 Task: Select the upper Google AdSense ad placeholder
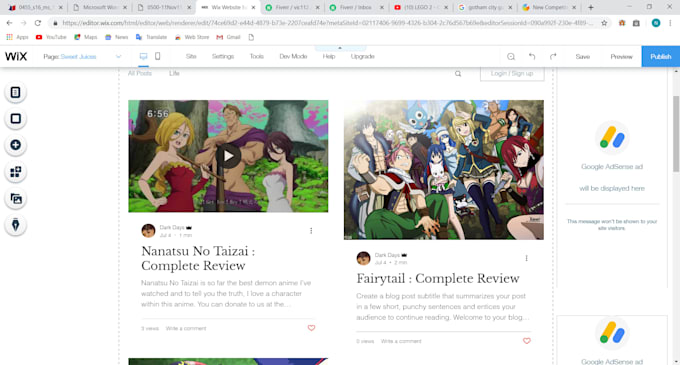tap(612, 176)
